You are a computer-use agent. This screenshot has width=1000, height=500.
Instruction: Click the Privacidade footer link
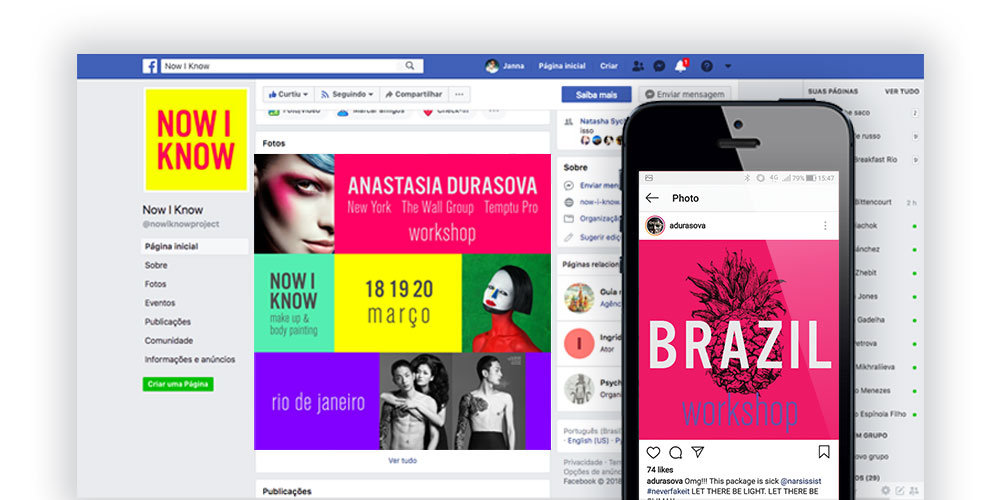583,462
